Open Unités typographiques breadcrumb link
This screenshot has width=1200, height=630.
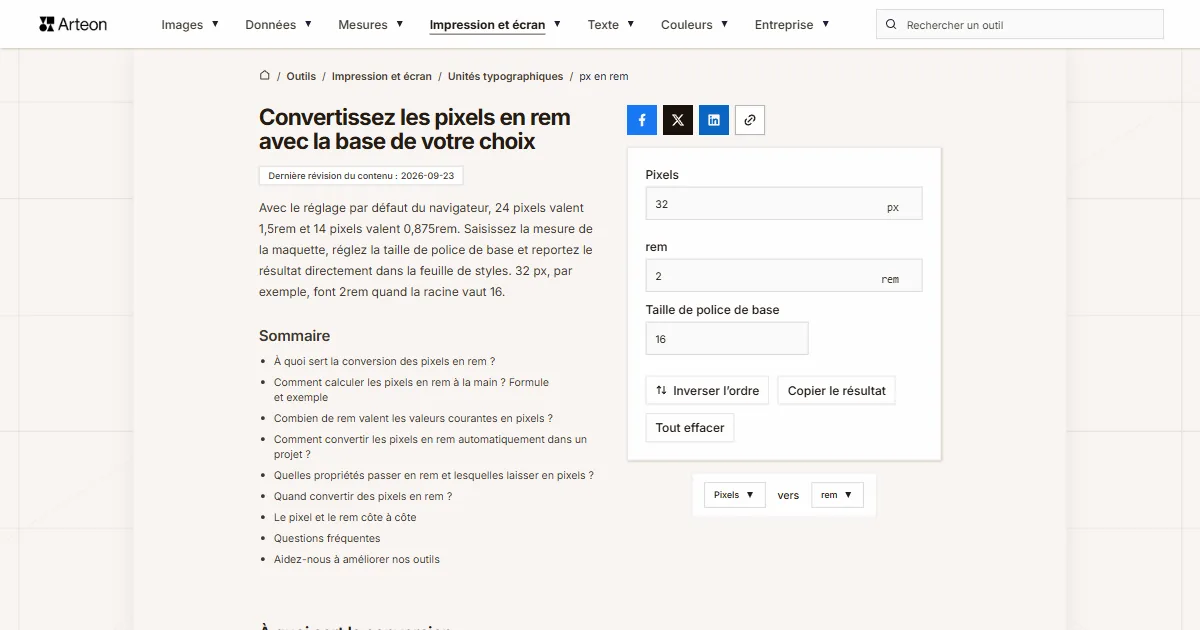pos(506,76)
